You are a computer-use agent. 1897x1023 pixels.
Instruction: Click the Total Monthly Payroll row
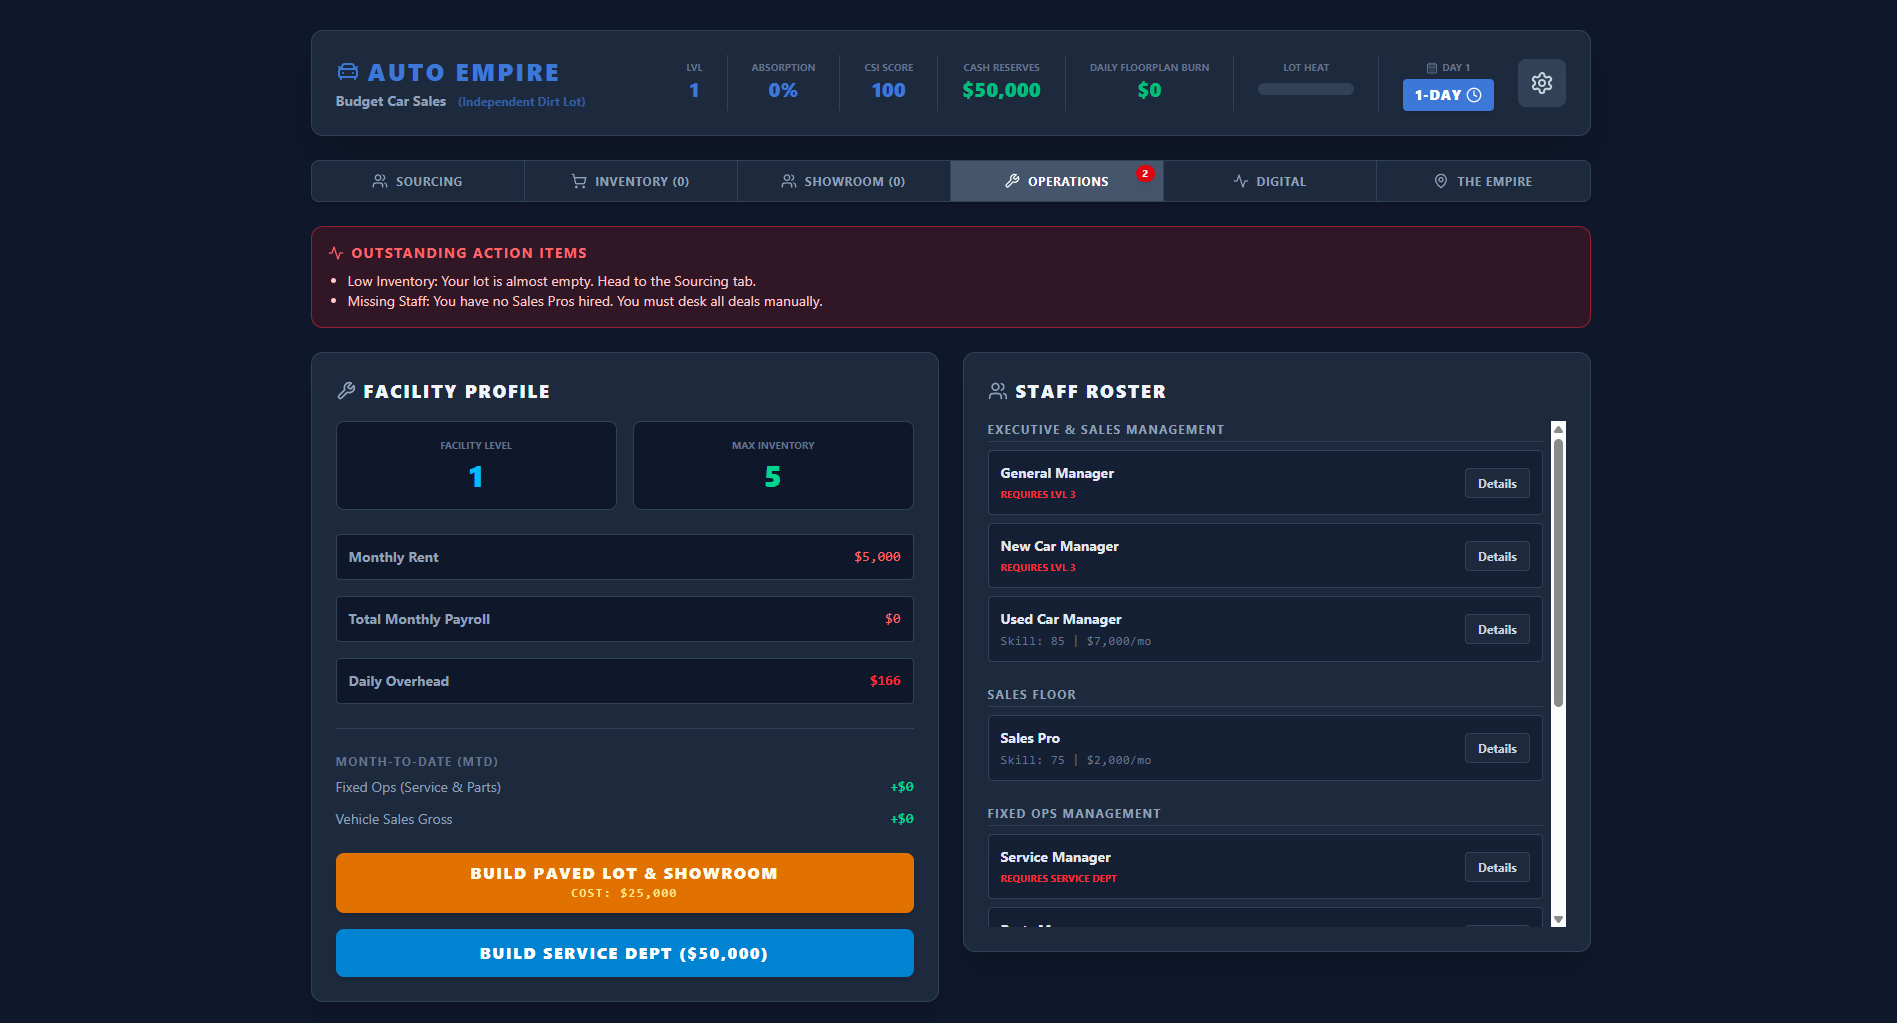click(x=625, y=619)
